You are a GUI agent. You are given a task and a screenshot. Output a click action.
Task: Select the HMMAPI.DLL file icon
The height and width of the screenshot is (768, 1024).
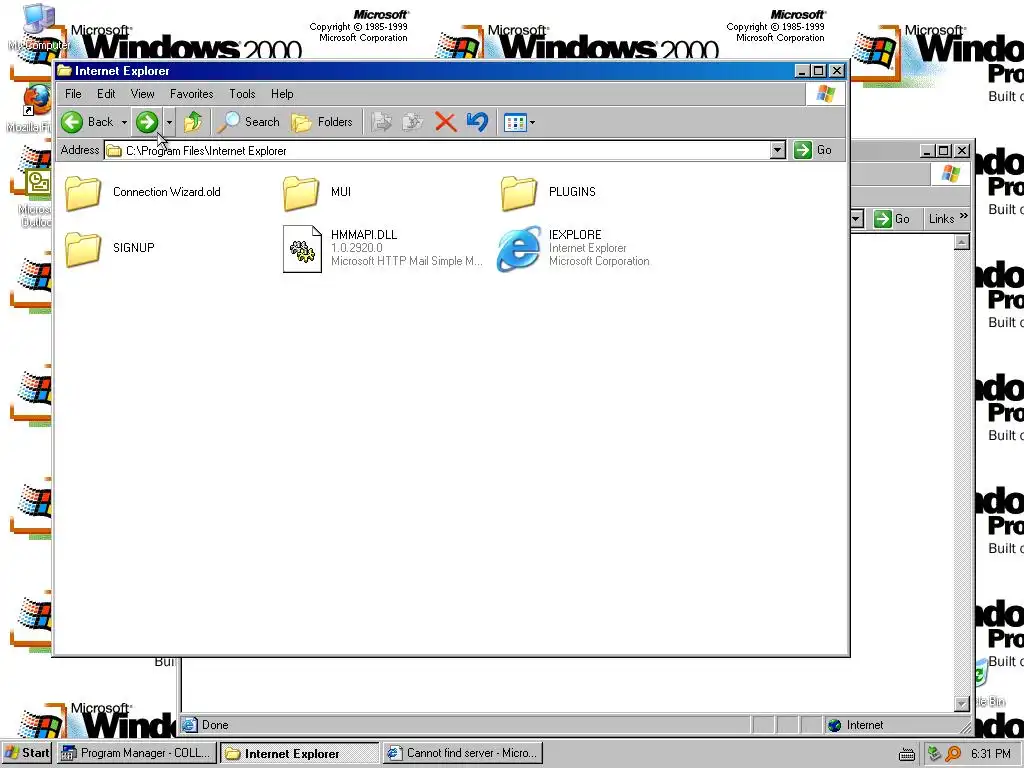[x=302, y=249]
